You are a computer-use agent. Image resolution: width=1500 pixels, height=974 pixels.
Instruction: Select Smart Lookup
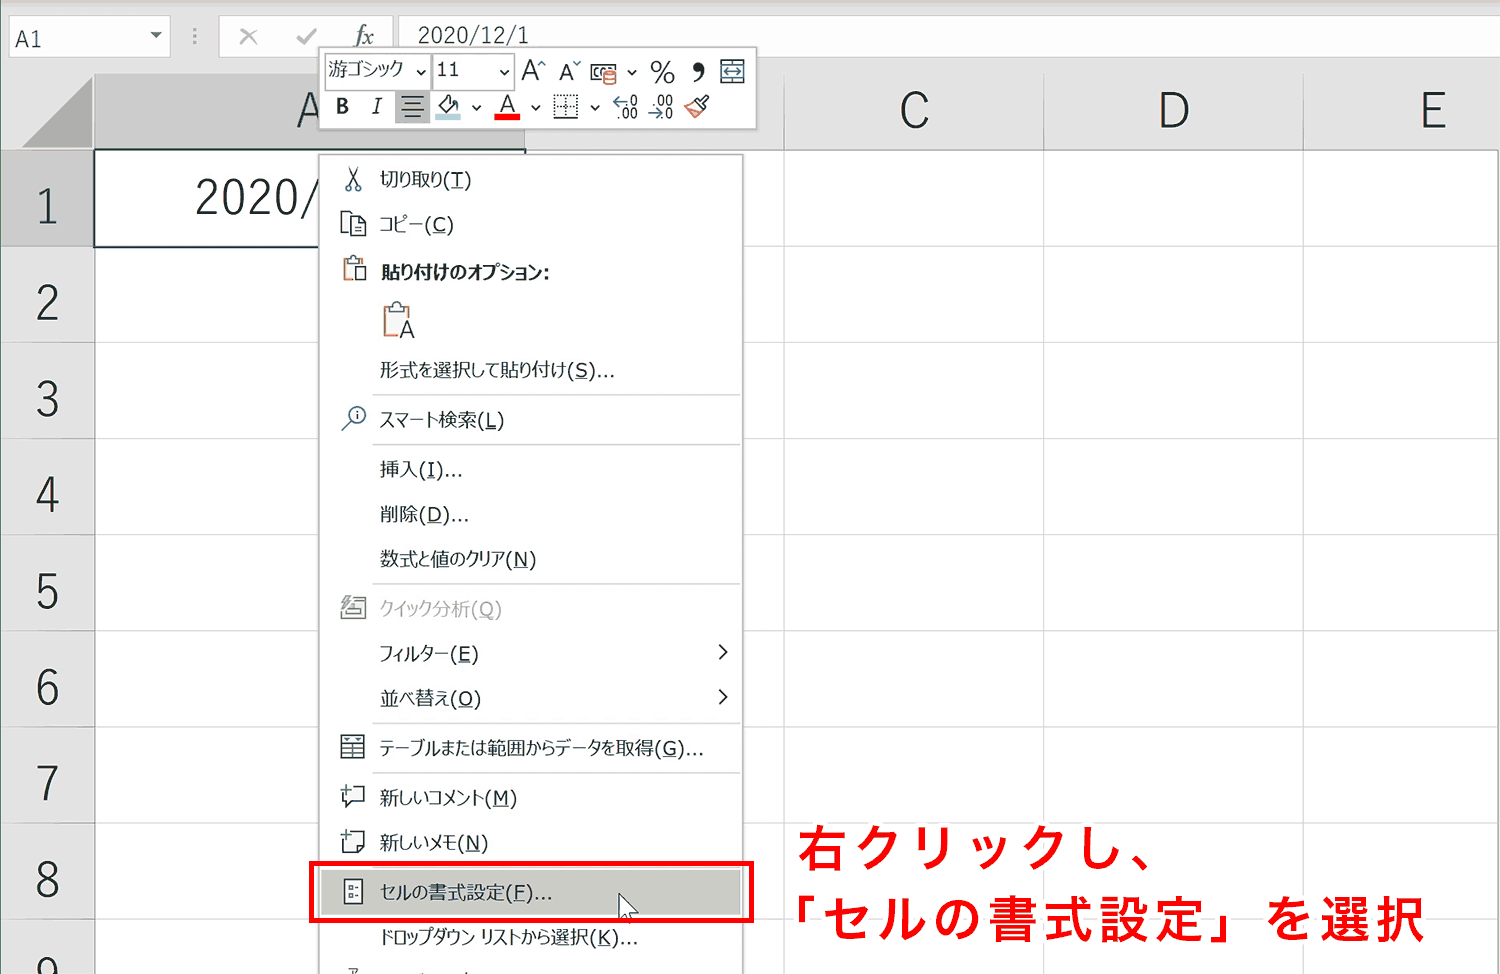(531, 420)
